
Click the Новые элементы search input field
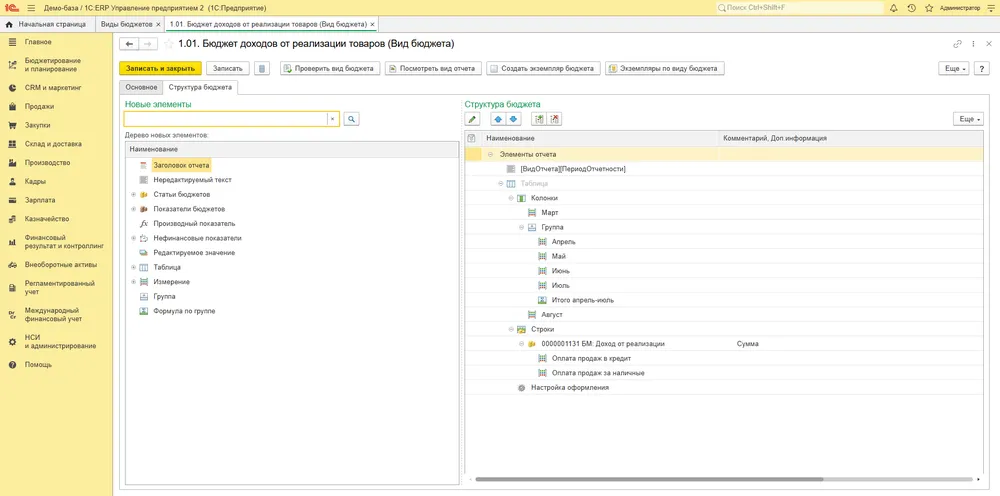coord(226,119)
